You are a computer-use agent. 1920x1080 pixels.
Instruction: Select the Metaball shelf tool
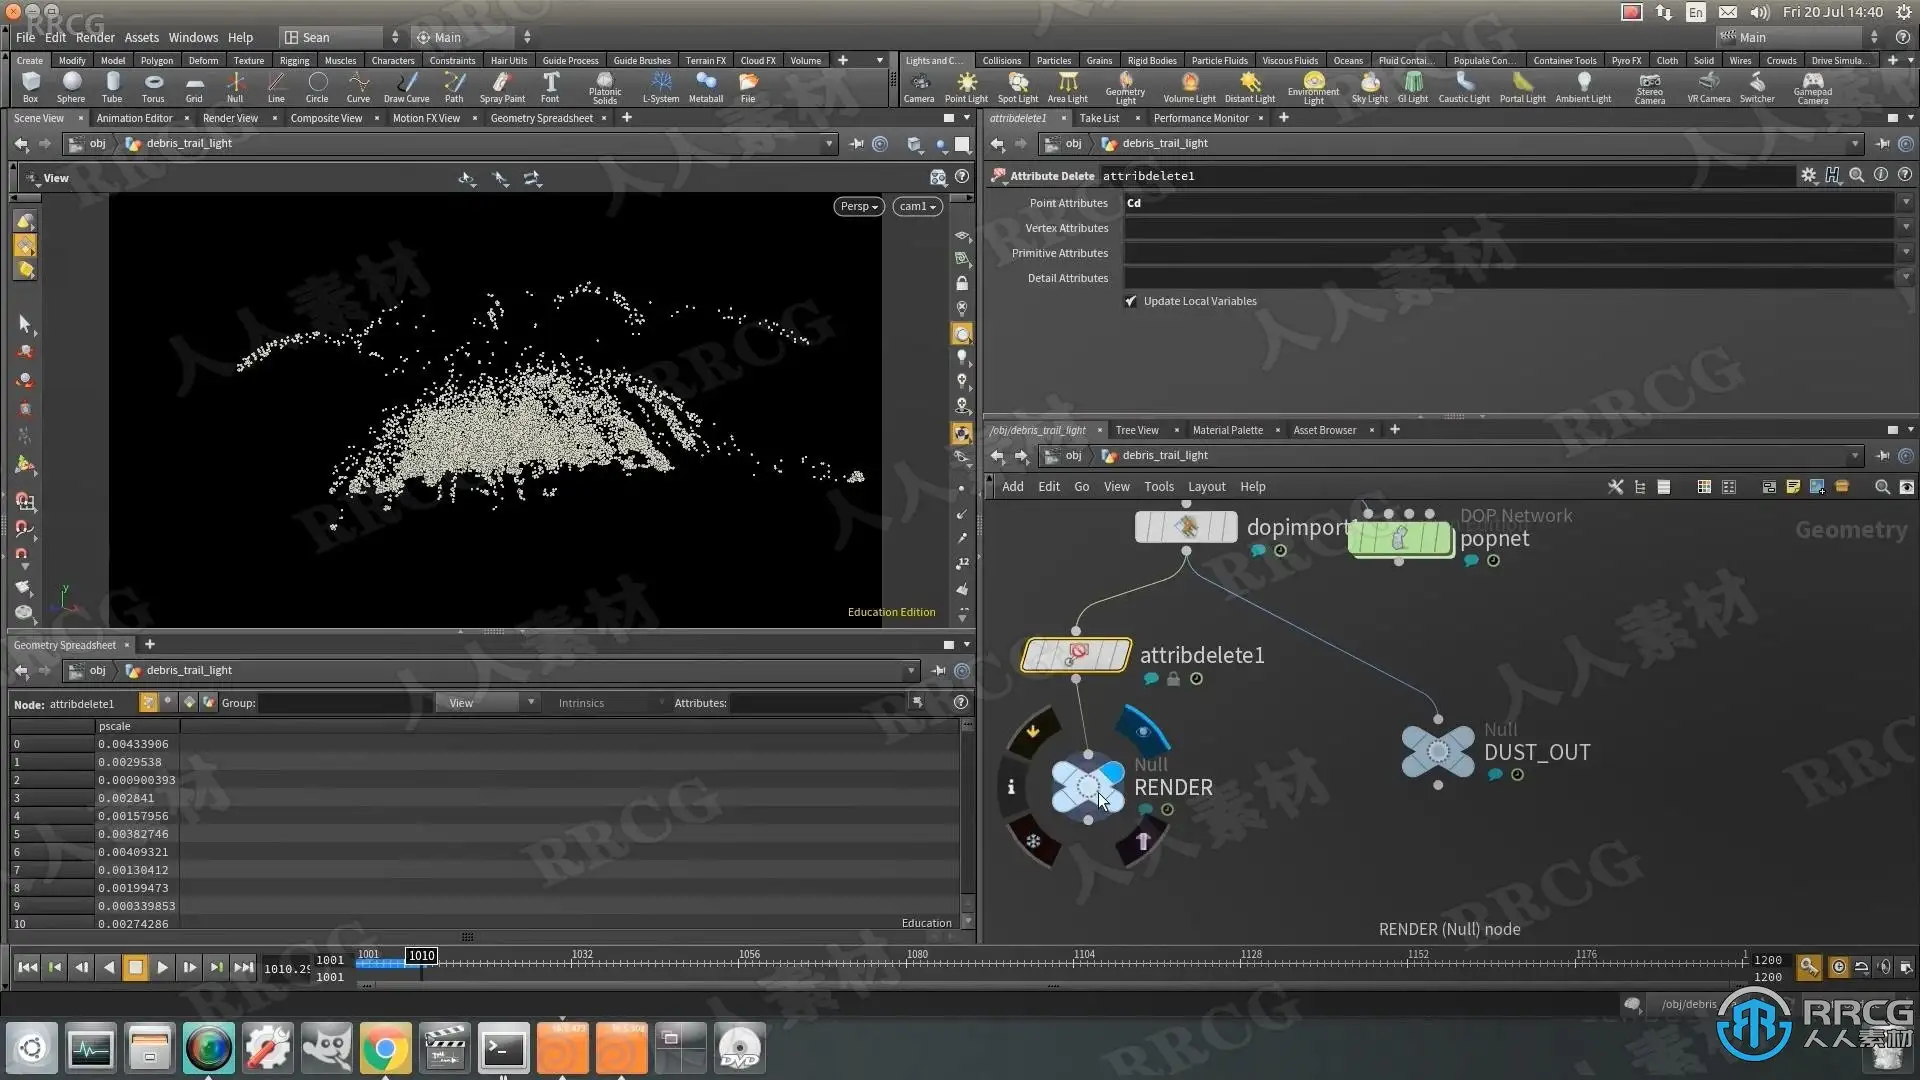[x=706, y=87]
